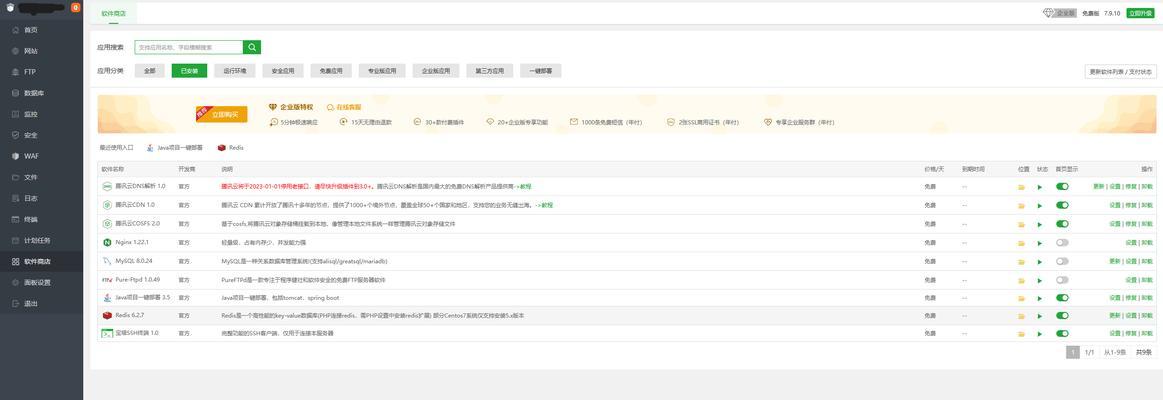This screenshot has width=1163, height=400.
Task: Click the Nginx logo icon in the list
Action: pos(107,243)
